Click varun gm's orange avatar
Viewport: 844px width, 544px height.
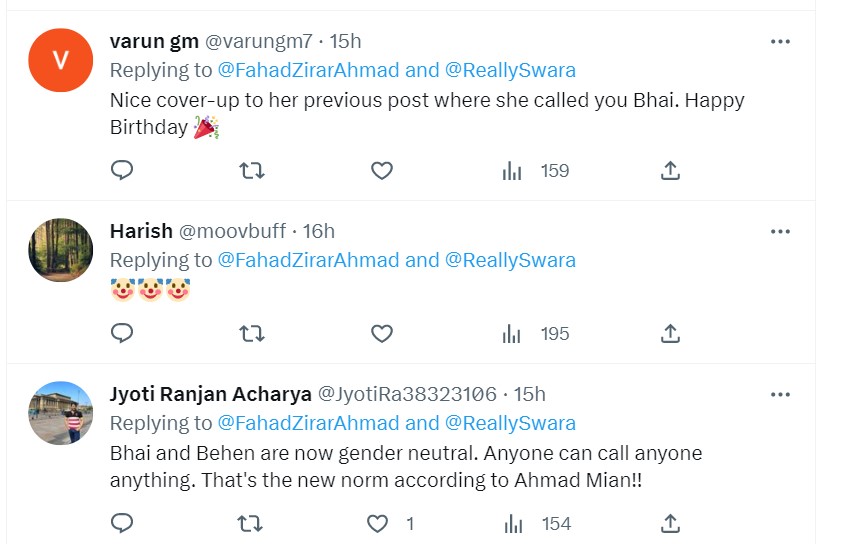point(61,60)
